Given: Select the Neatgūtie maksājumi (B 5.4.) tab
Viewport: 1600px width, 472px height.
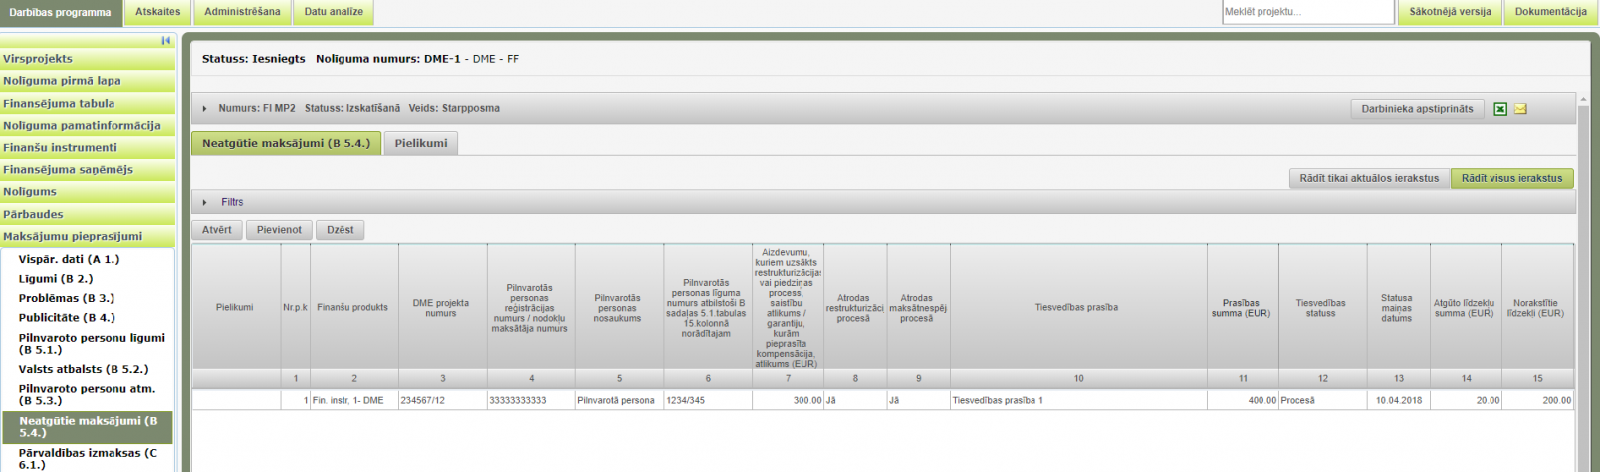Looking at the screenshot, I should click(x=285, y=143).
